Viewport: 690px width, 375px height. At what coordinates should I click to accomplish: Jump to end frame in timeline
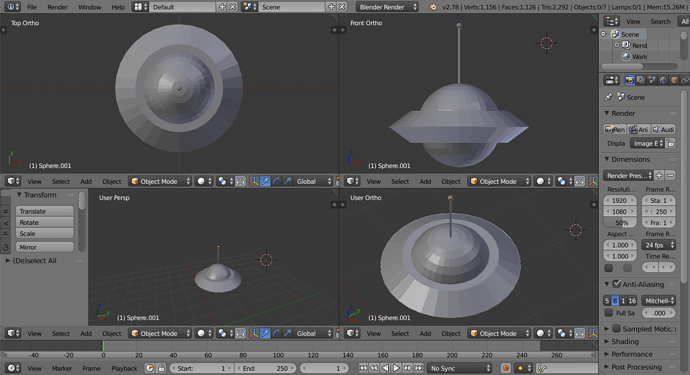tap(418, 368)
